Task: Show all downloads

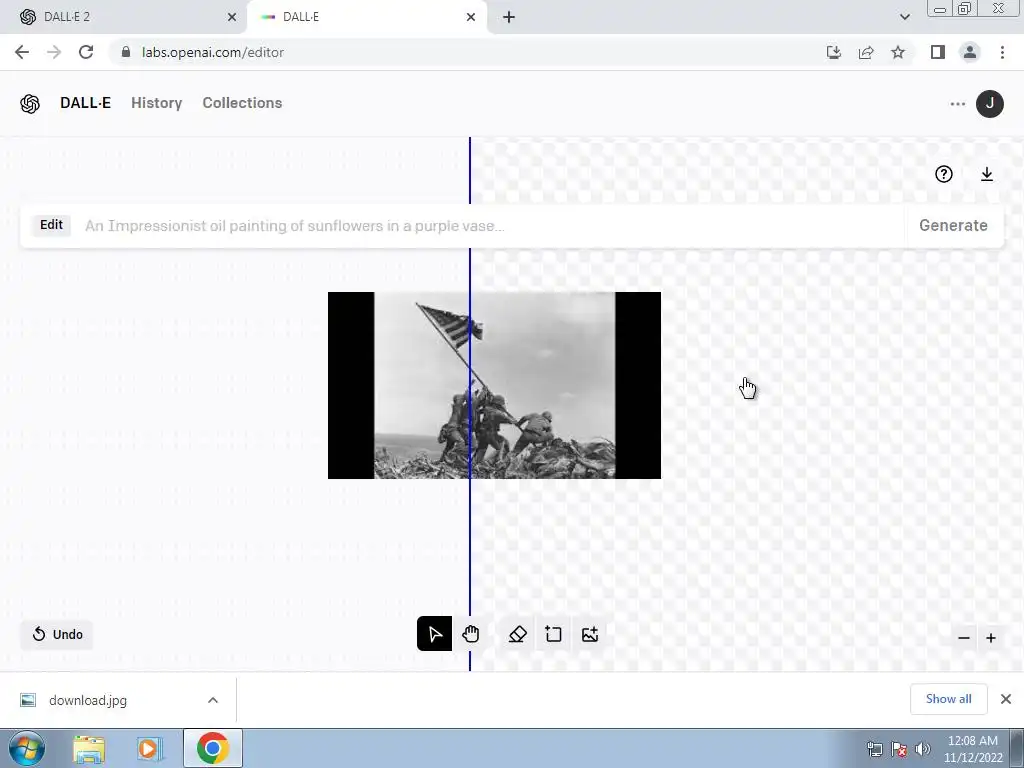Action: click(948, 699)
